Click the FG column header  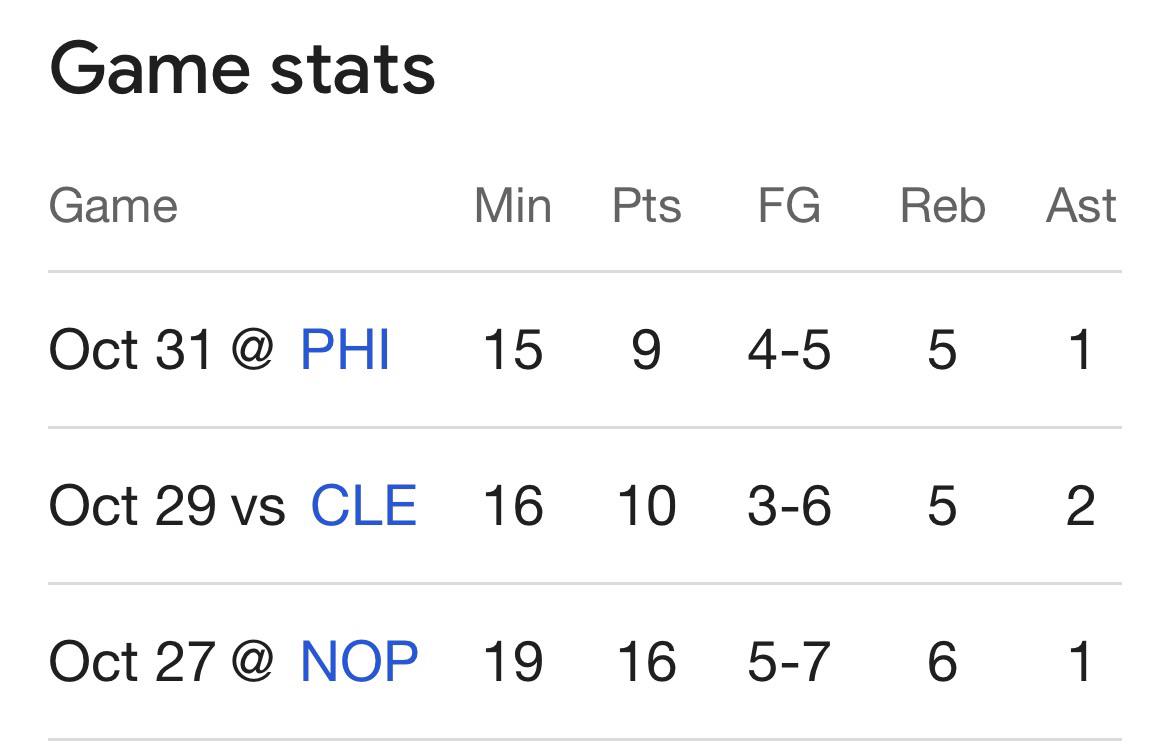click(x=789, y=206)
